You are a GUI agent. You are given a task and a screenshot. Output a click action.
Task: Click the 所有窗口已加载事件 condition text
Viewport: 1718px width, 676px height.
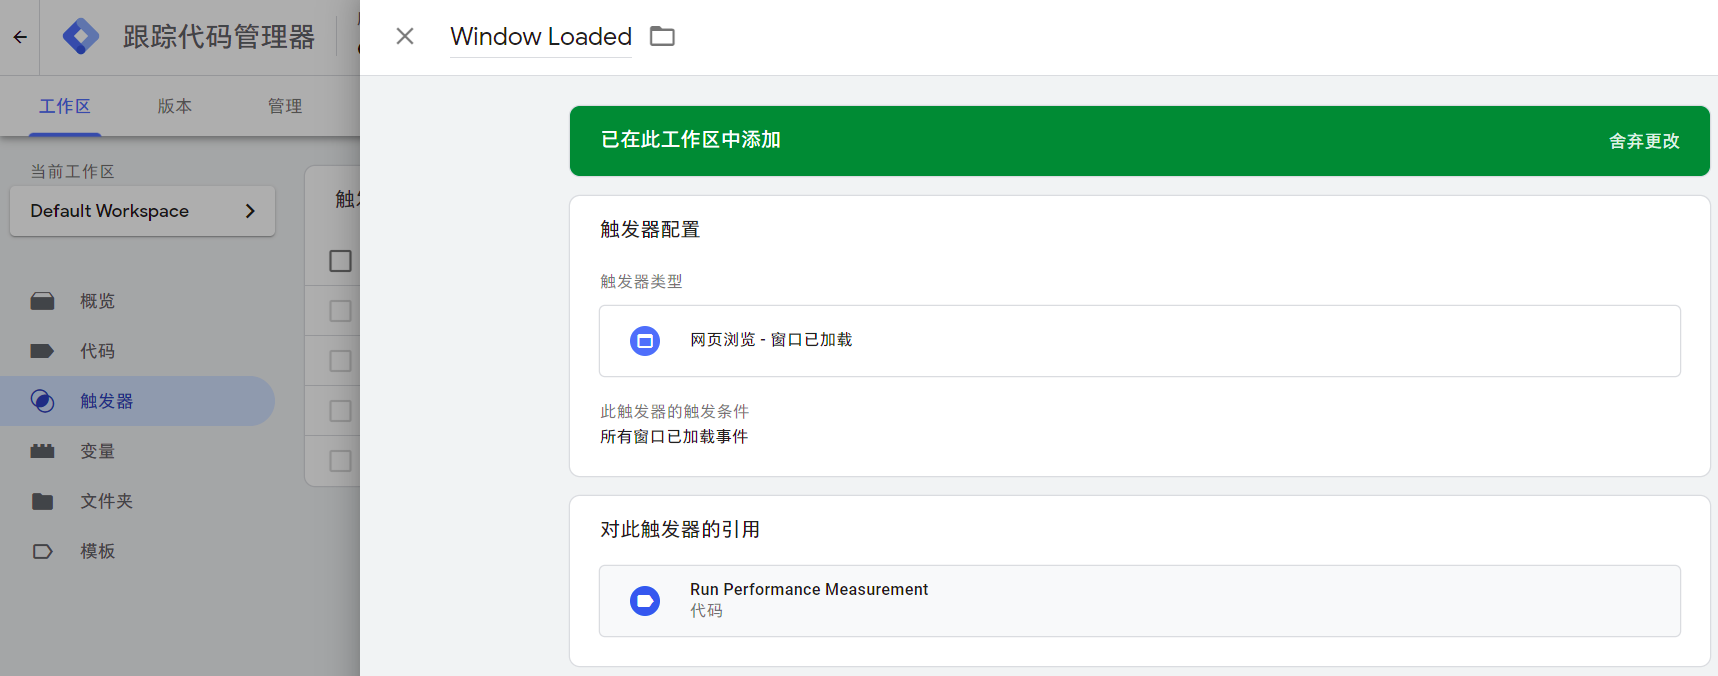click(674, 437)
